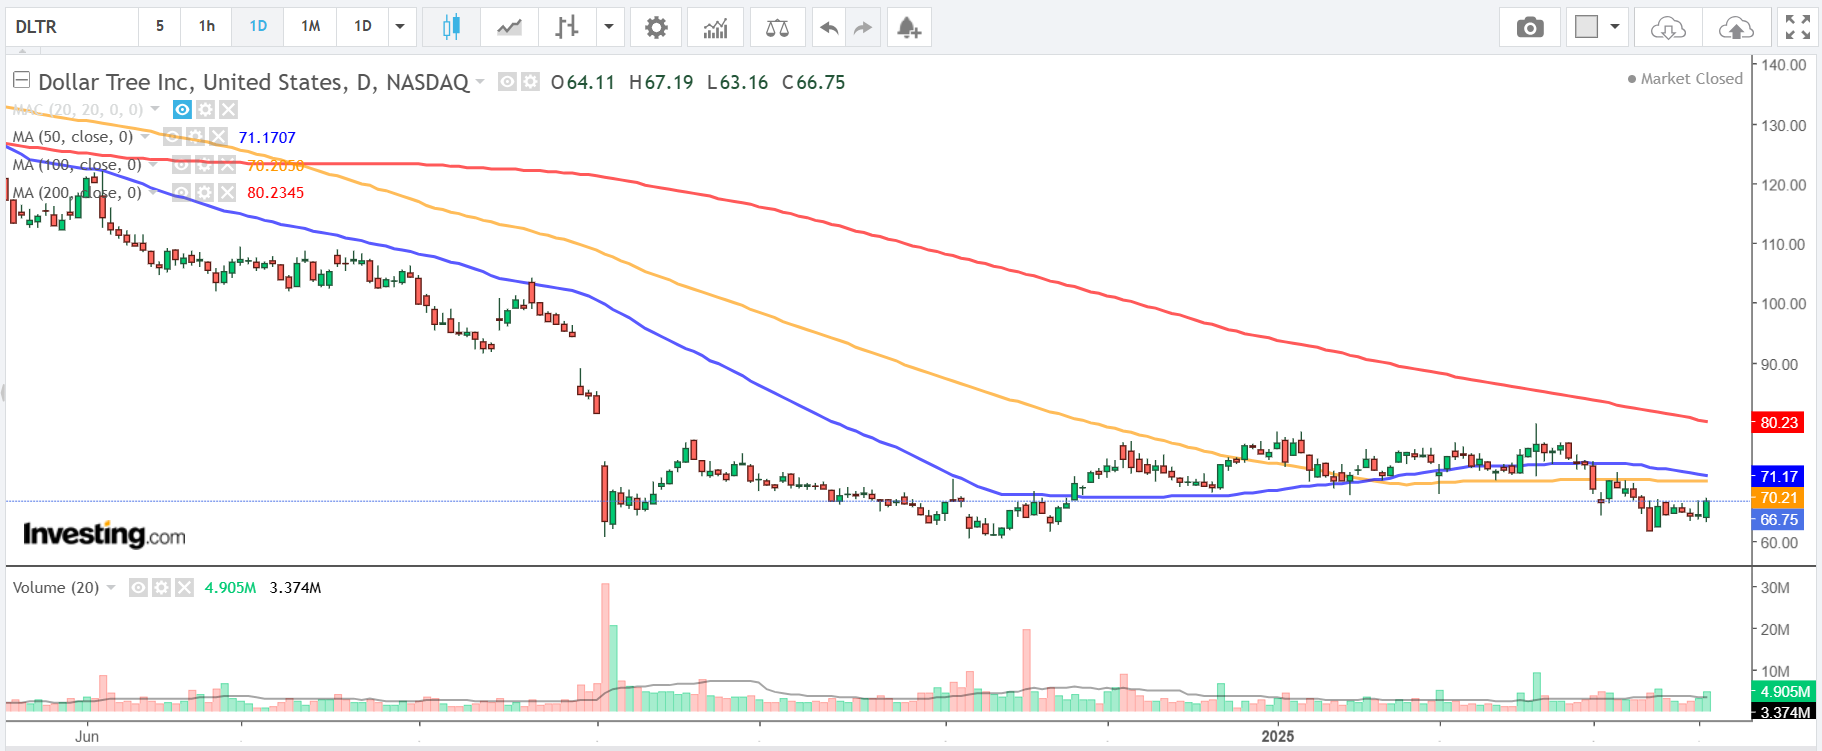
Task: Click the Jun label on time axis
Action: coord(87,736)
